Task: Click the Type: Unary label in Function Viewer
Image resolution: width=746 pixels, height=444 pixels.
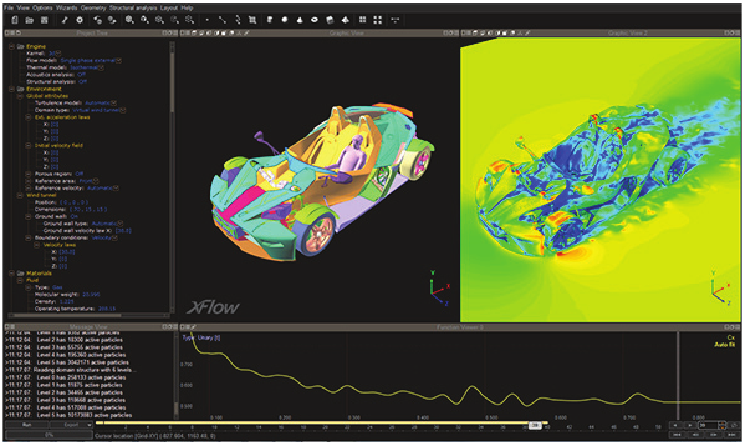Action: (201, 337)
